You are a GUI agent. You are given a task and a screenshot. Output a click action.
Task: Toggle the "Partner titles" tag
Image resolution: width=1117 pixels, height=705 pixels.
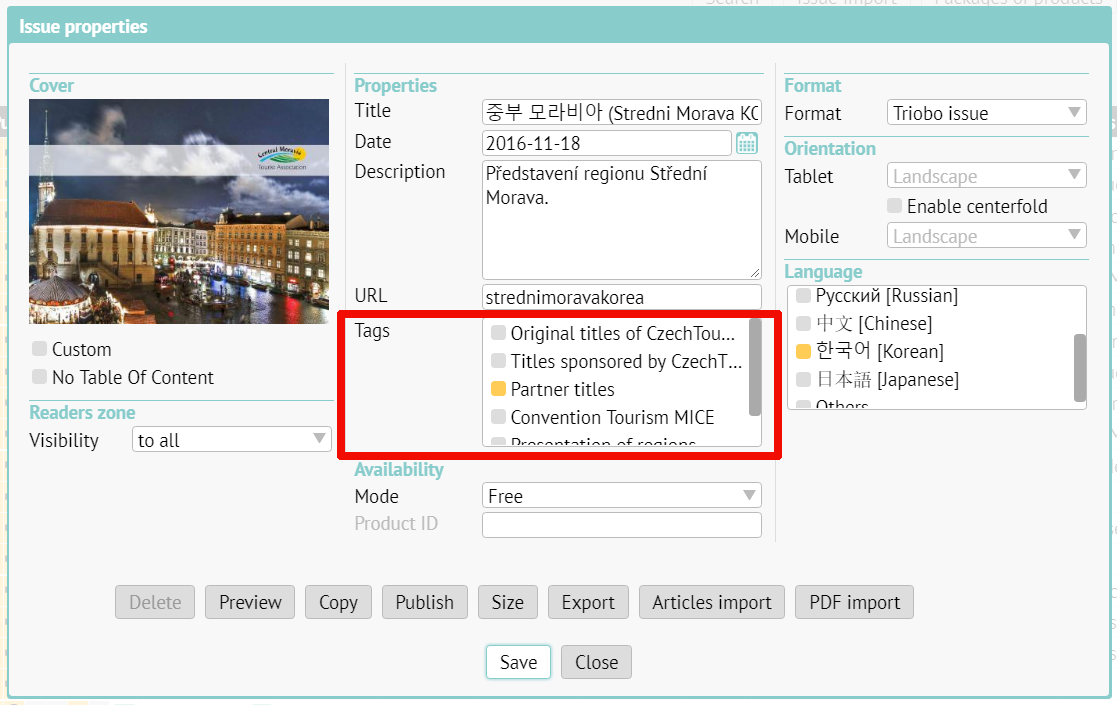(x=496, y=390)
